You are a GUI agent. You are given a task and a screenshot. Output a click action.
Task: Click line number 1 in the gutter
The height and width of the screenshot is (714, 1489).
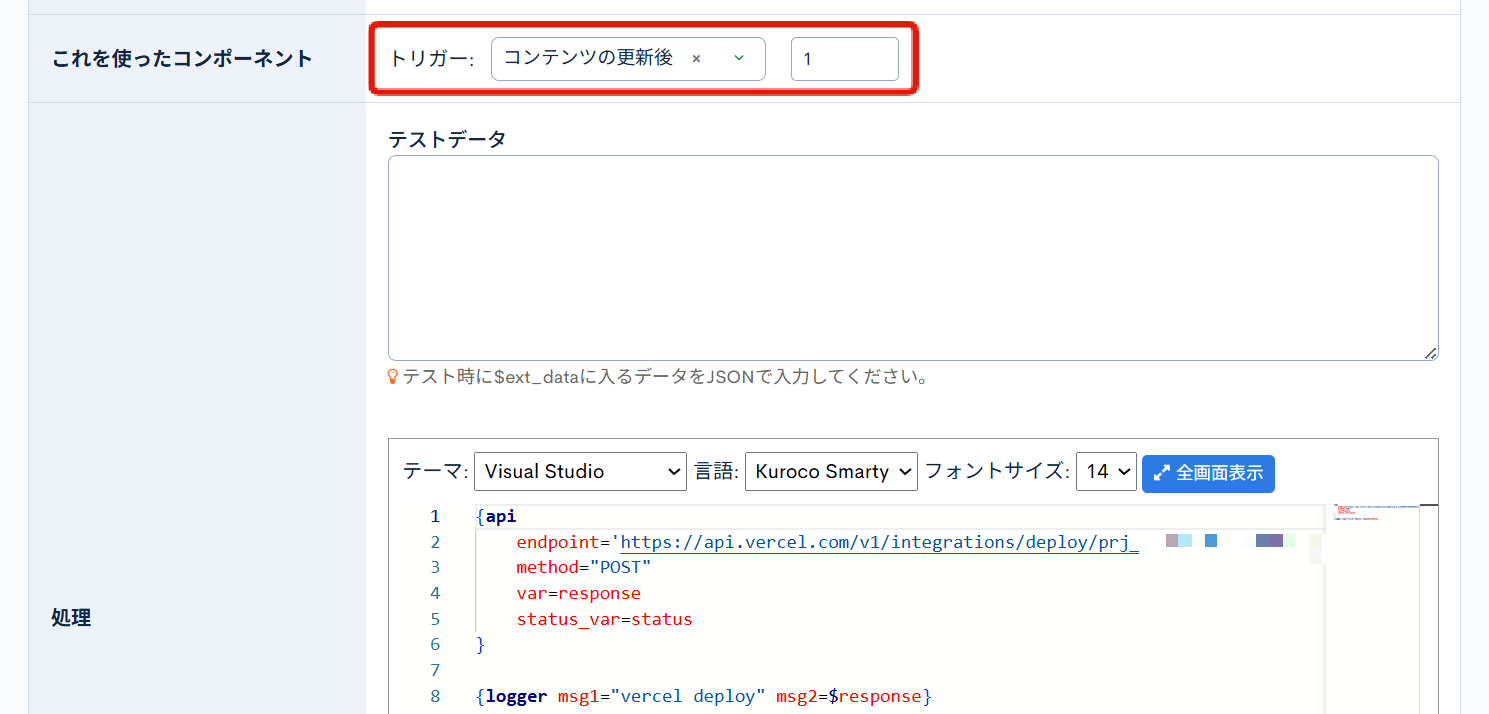point(435,517)
